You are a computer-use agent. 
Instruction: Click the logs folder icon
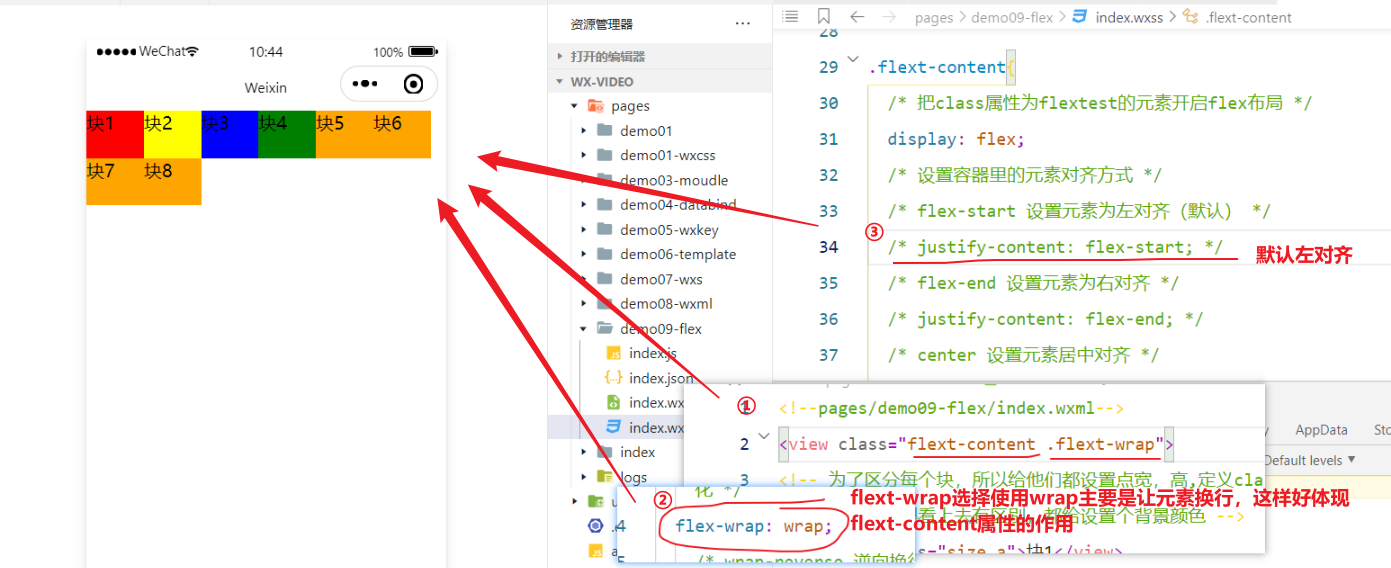(x=604, y=477)
